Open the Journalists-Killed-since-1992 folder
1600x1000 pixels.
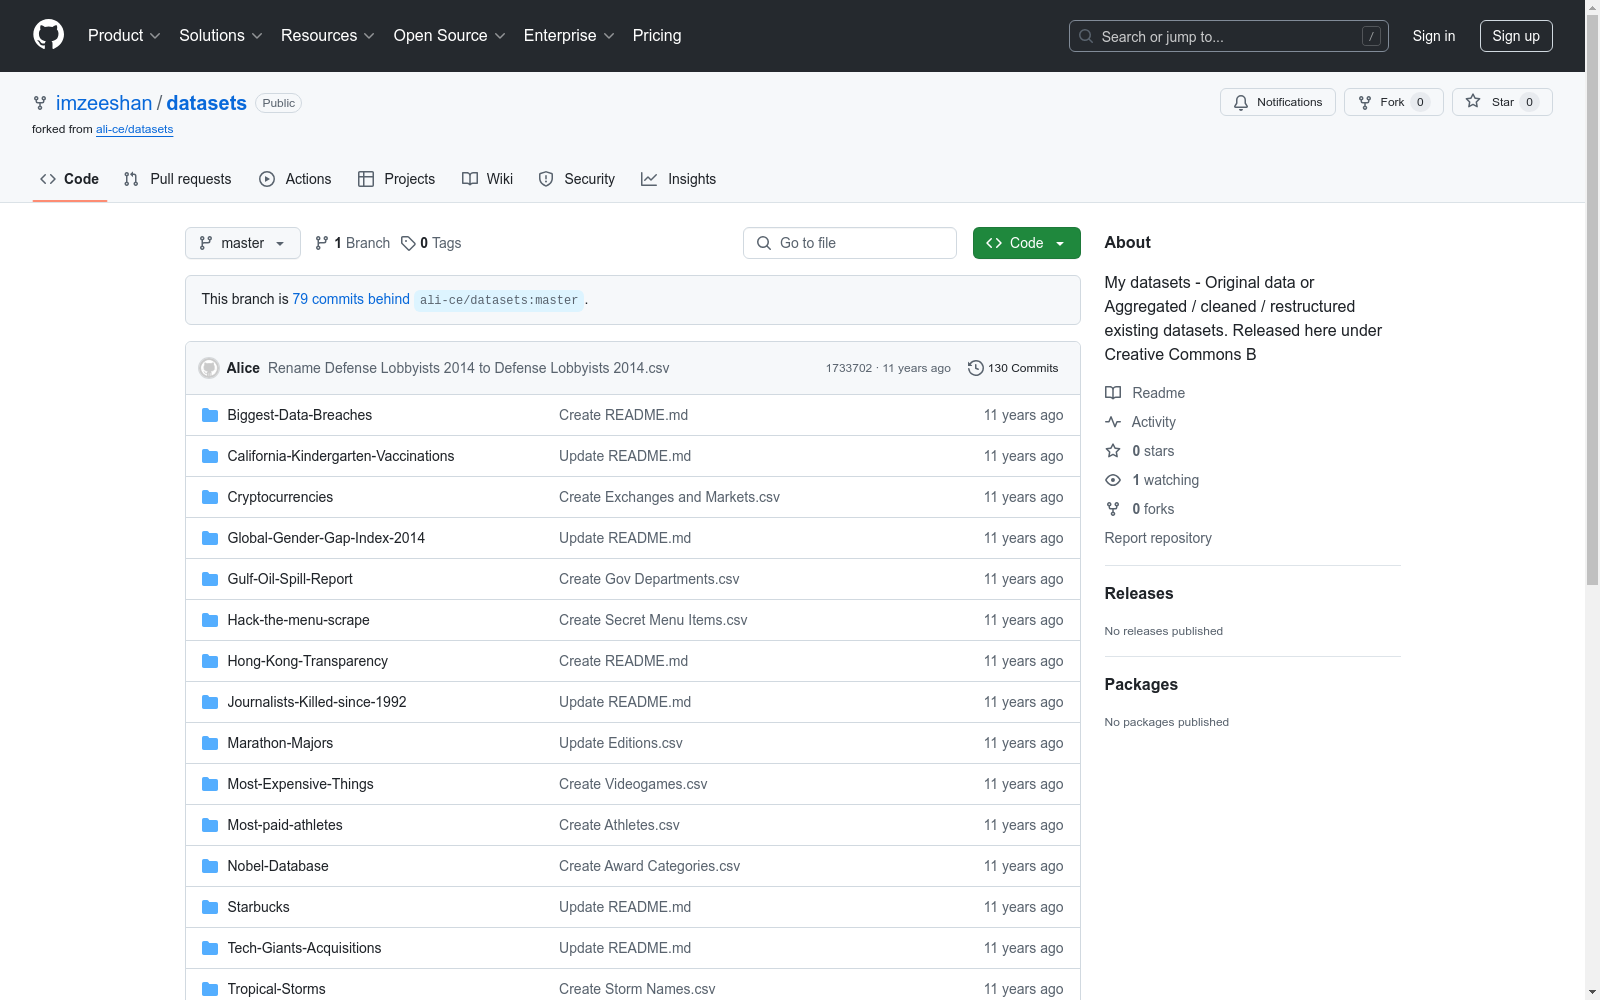click(317, 702)
